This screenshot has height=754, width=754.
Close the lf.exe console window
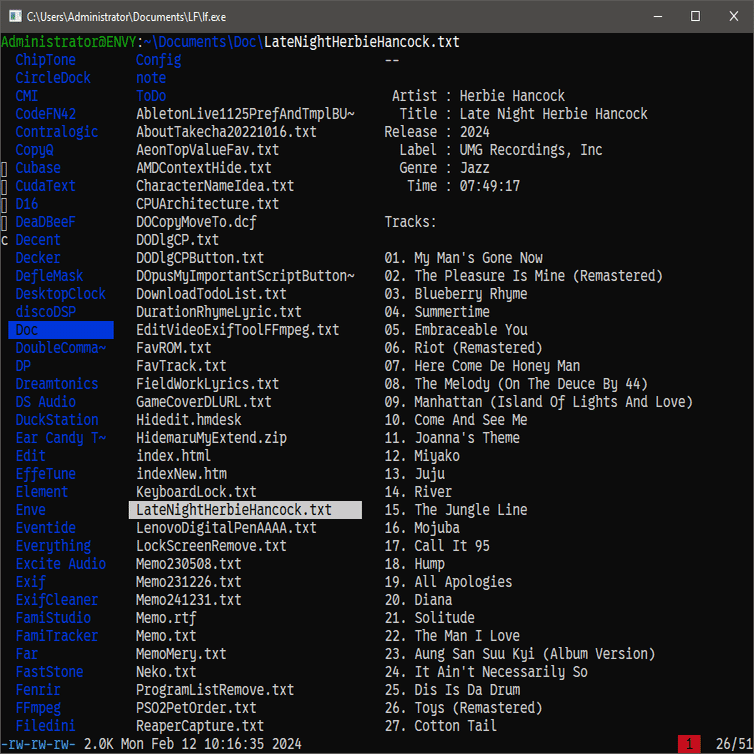pos(733,16)
